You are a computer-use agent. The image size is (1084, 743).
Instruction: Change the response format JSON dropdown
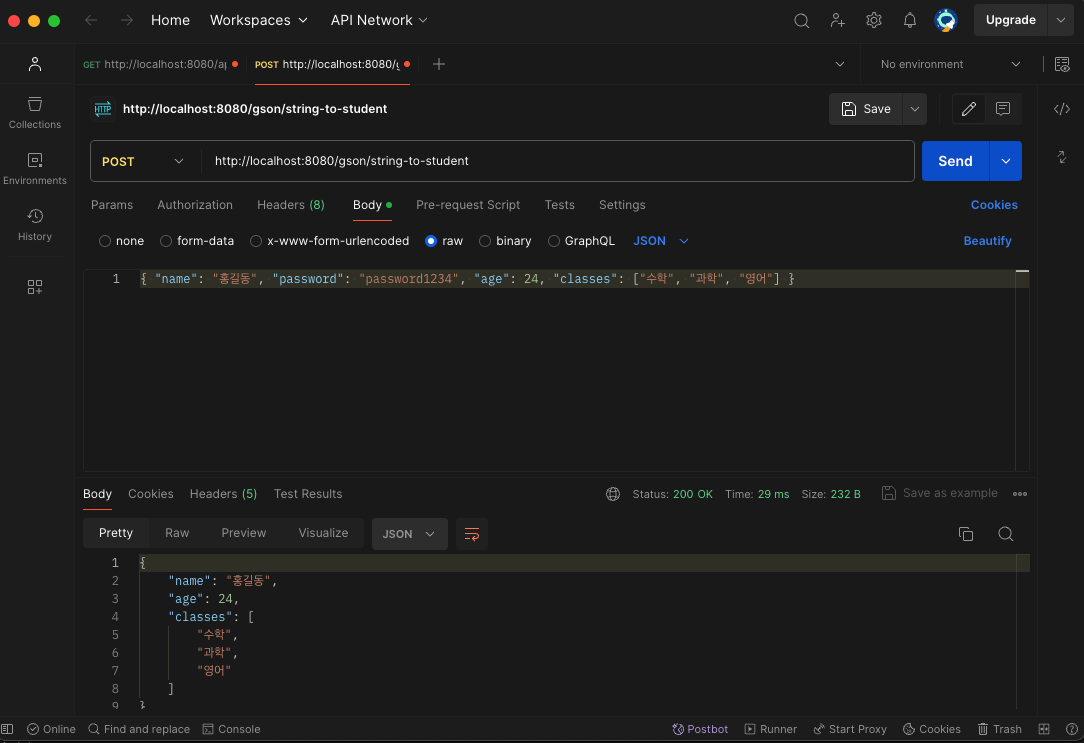(409, 534)
